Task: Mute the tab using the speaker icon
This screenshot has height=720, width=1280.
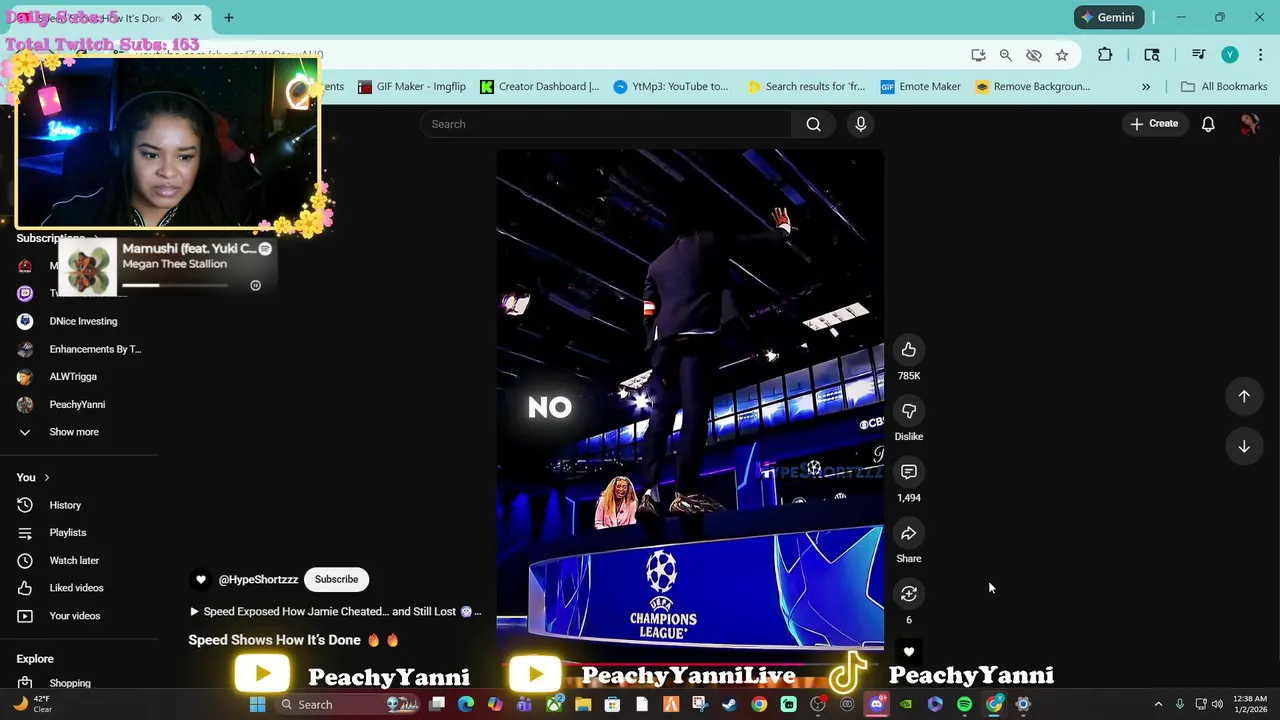Action: 177,17
